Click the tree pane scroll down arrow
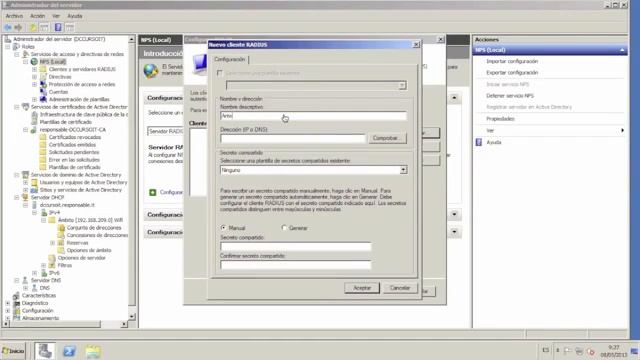Image resolution: width=640 pixels, height=360 pixels. [x=131, y=316]
